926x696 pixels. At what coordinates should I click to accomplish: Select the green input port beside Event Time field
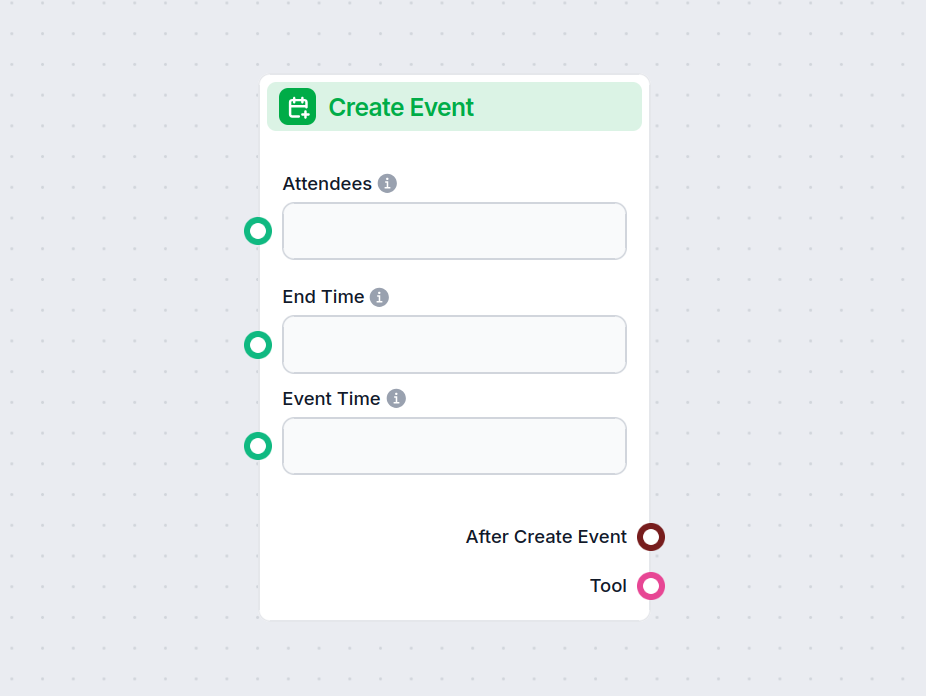257,446
